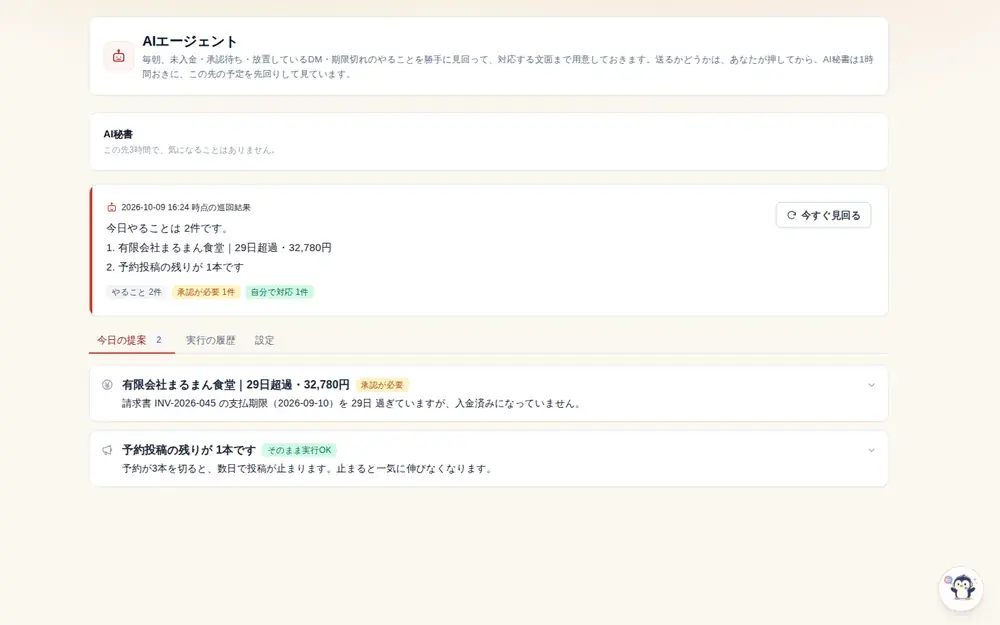Click the そのまま実行OK tag on 予約投稿 card

tap(299, 450)
